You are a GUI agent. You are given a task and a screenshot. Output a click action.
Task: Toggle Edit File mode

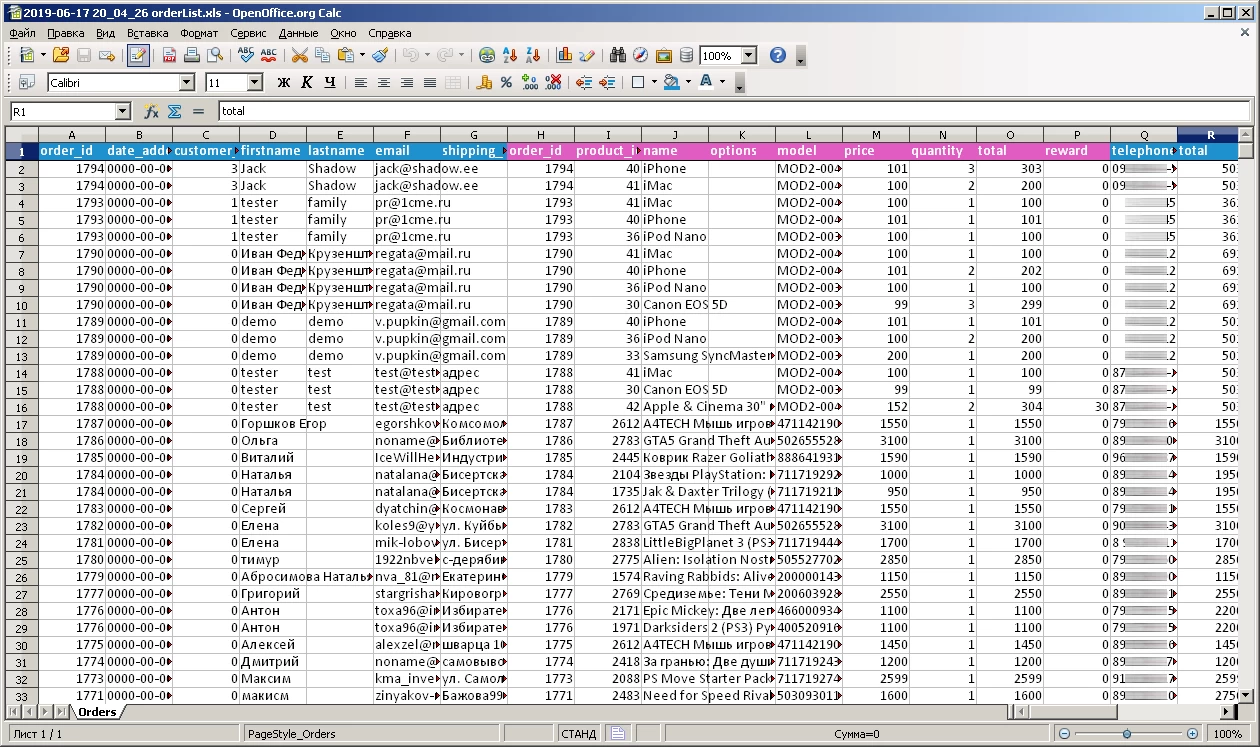(138, 56)
